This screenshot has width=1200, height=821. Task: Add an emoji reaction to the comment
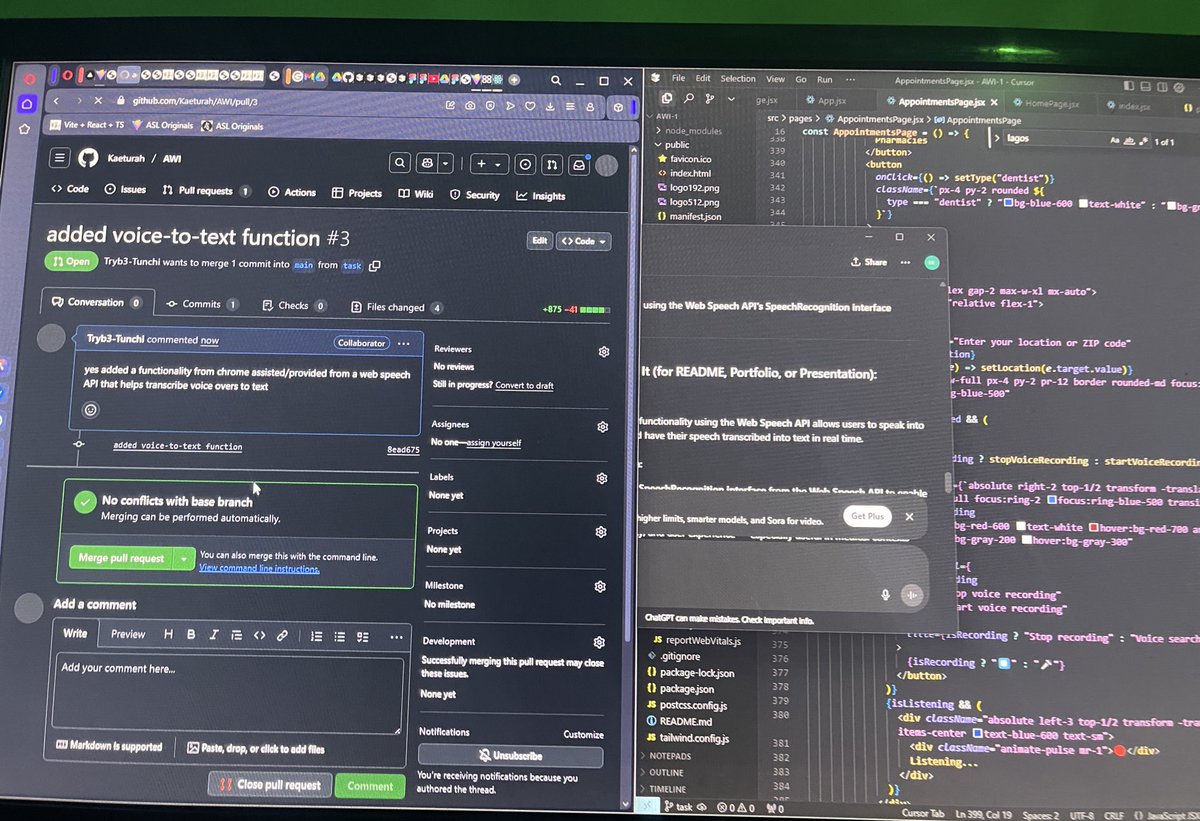tap(91, 409)
